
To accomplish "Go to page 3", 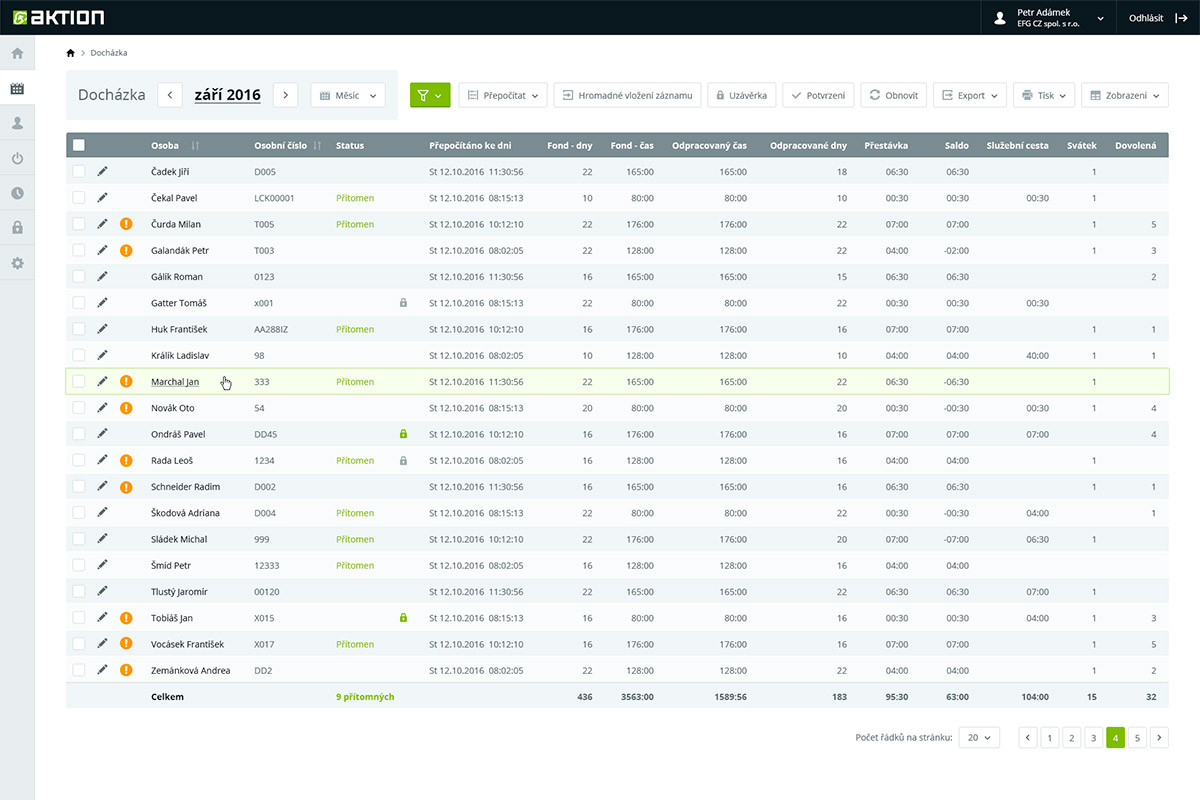I will (1094, 738).
